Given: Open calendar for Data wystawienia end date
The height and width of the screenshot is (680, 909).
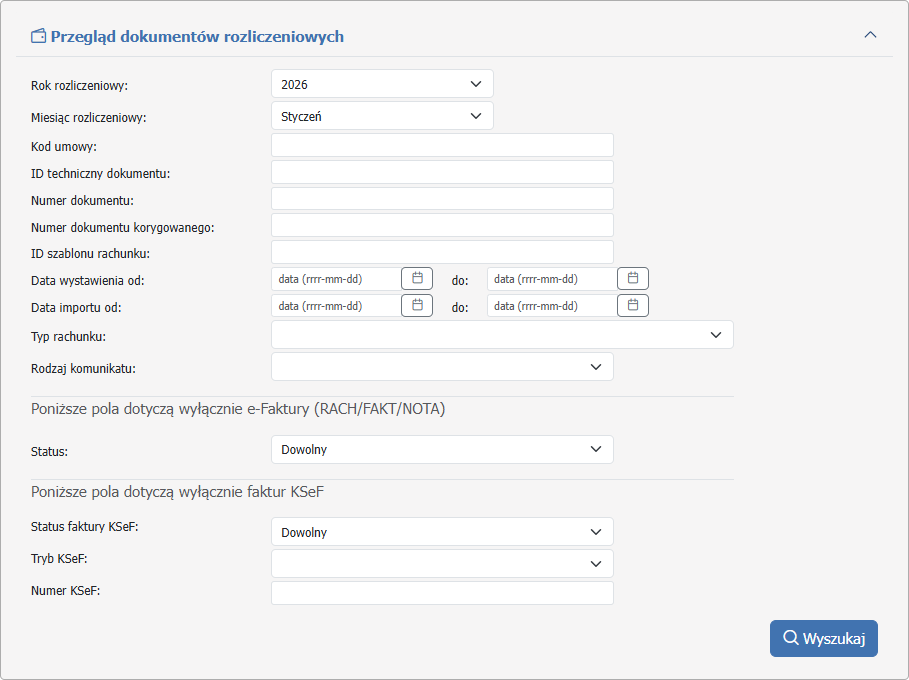Looking at the screenshot, I should tap(633, 279).
